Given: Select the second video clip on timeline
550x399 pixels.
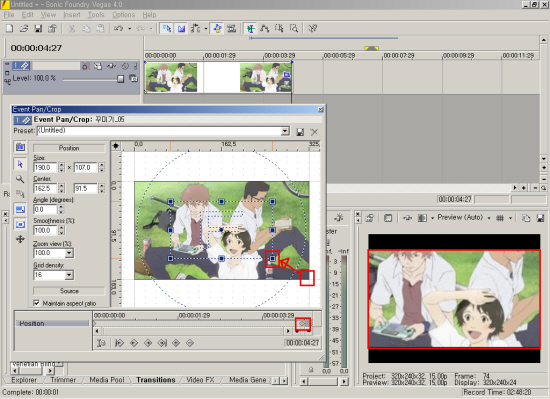Looking at the screenshot, I should click(266, 77).
